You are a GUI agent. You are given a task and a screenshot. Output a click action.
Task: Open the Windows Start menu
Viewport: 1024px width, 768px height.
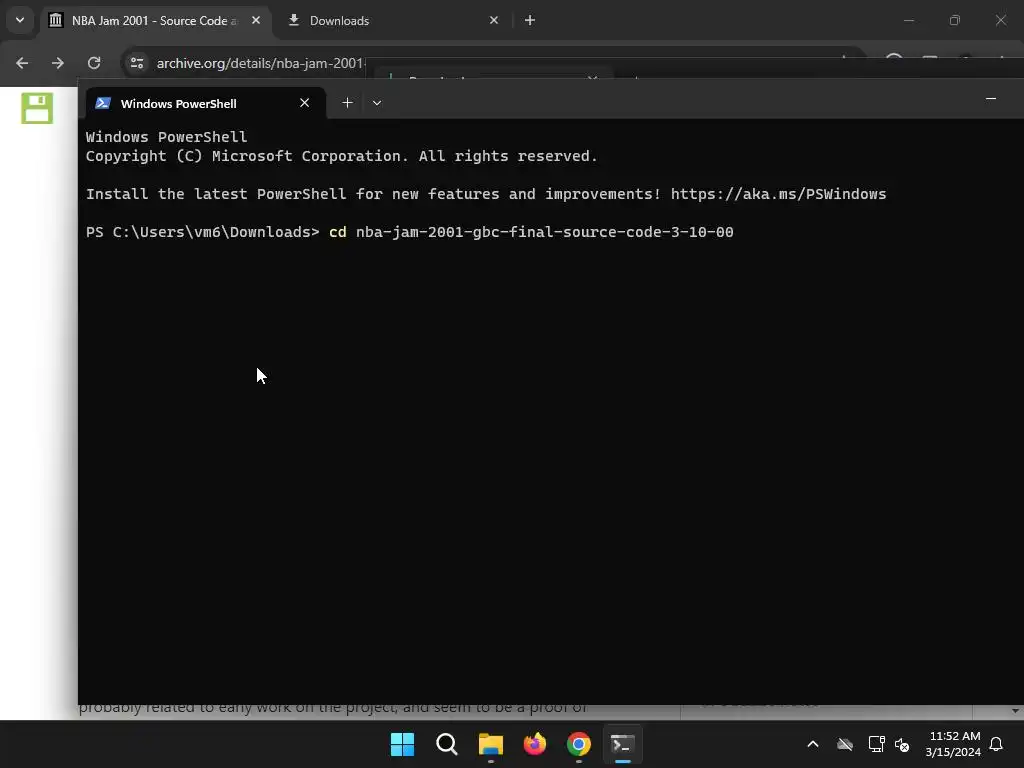402,744
